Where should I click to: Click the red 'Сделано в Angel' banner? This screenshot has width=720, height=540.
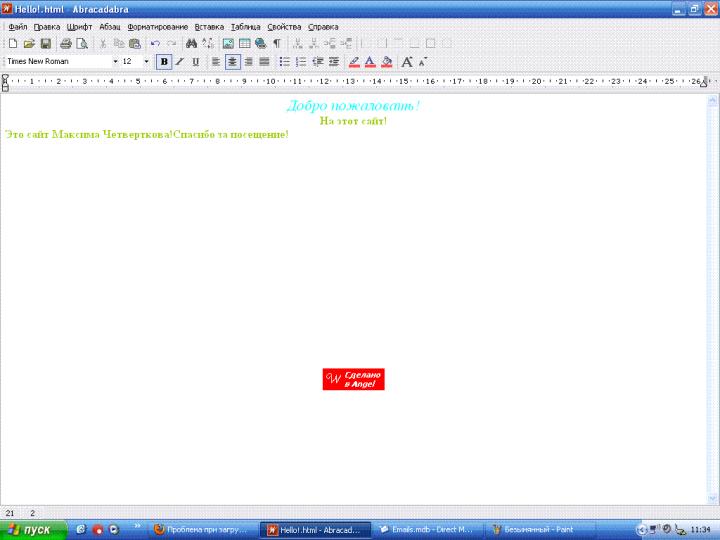pyautogui.click(x=353, y=379)
